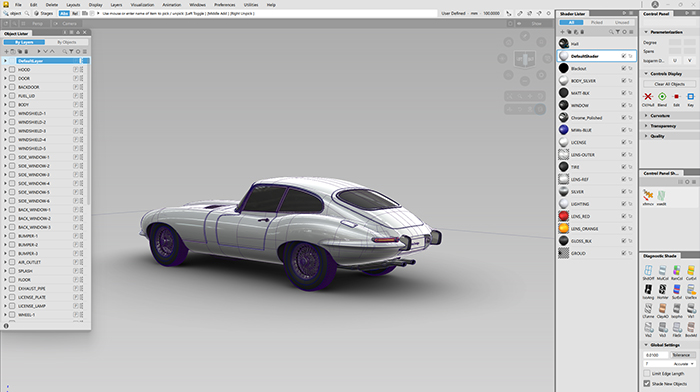Open the Visualization menu
700x392 pixels.
pyautogui.click(x=142, y=5)
